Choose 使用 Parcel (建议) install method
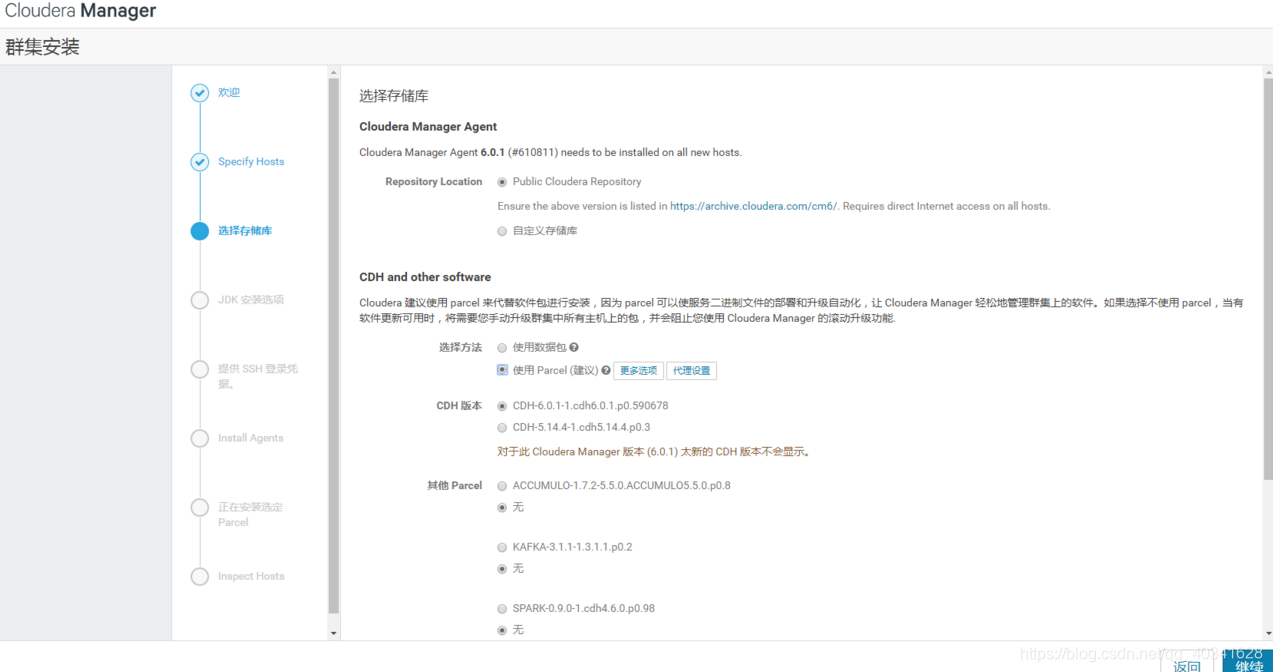Image resolution: width=1273 pixels, height=672 pixels. (x=502, y=370)
